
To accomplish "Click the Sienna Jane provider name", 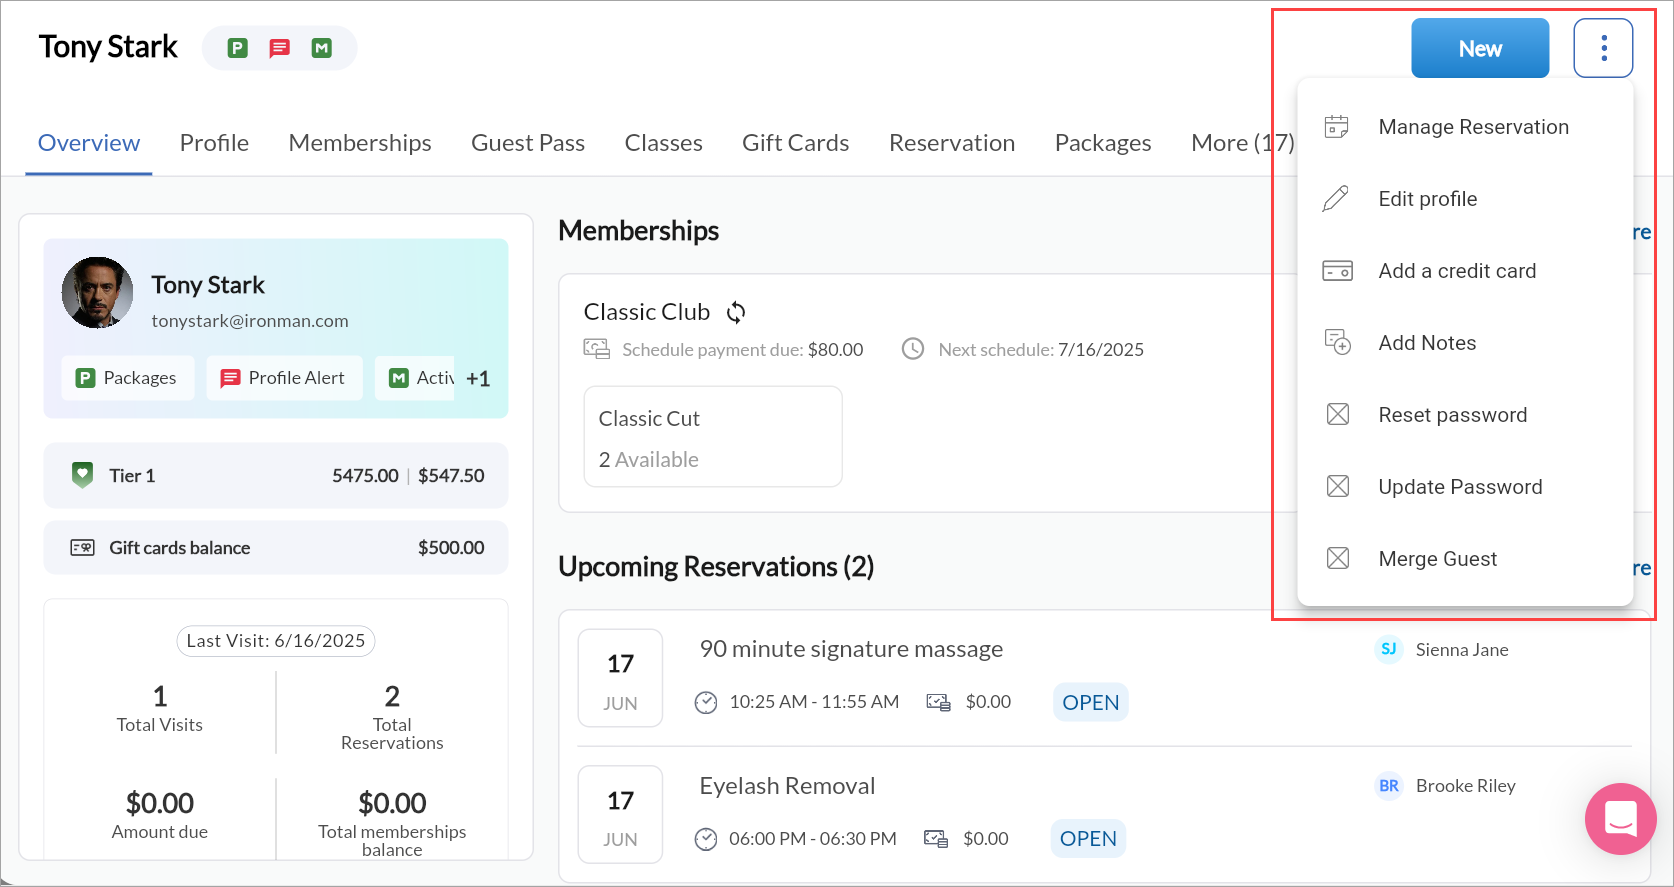I will (1462, 650).
